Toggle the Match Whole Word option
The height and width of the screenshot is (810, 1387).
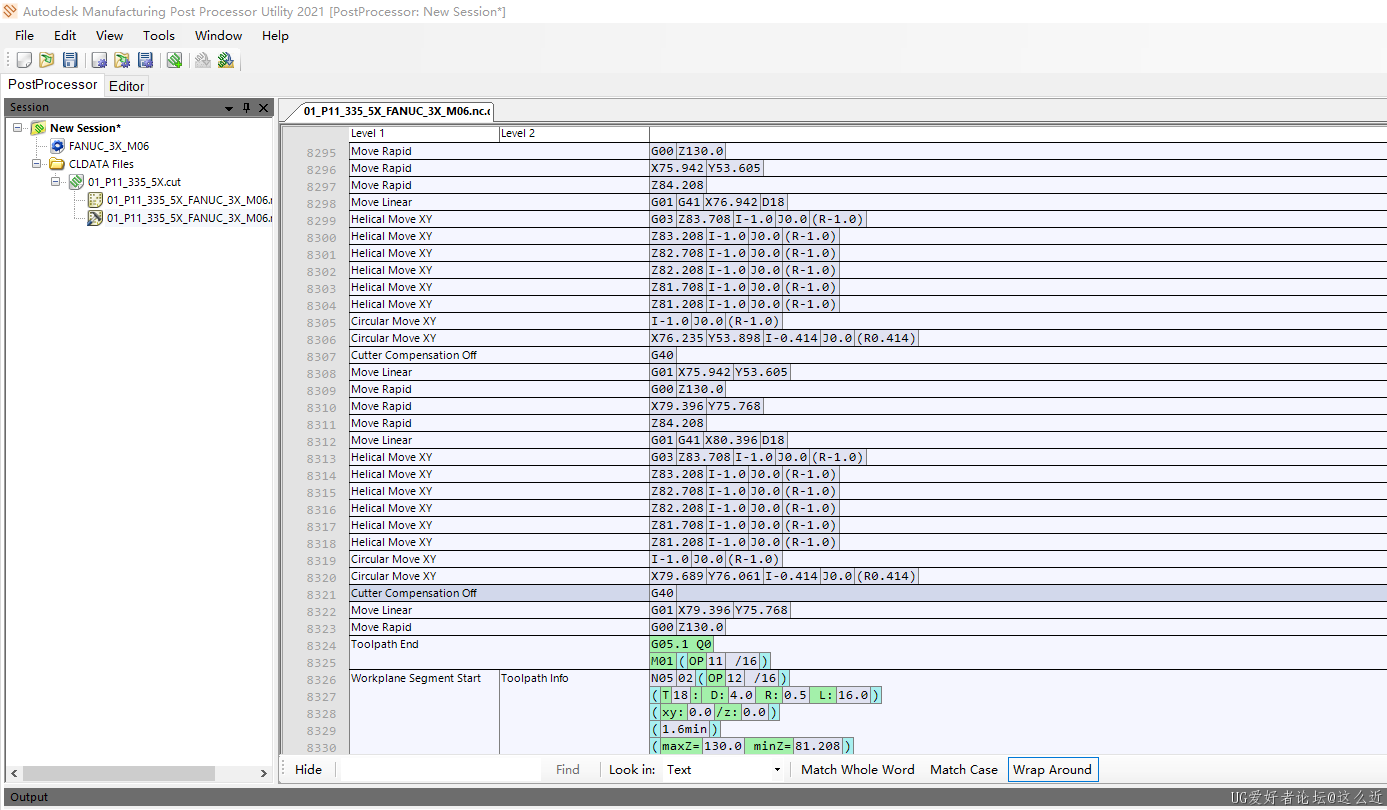(858, 769)
